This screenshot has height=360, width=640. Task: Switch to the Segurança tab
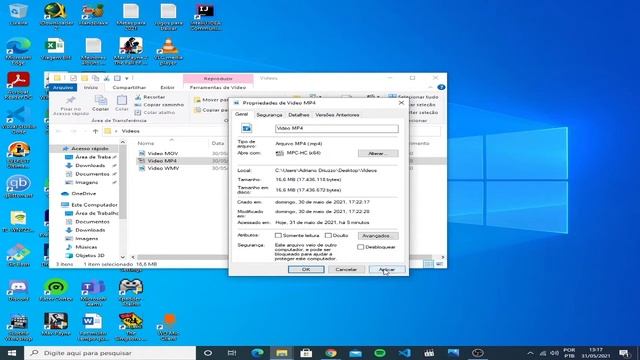[269, 115]
